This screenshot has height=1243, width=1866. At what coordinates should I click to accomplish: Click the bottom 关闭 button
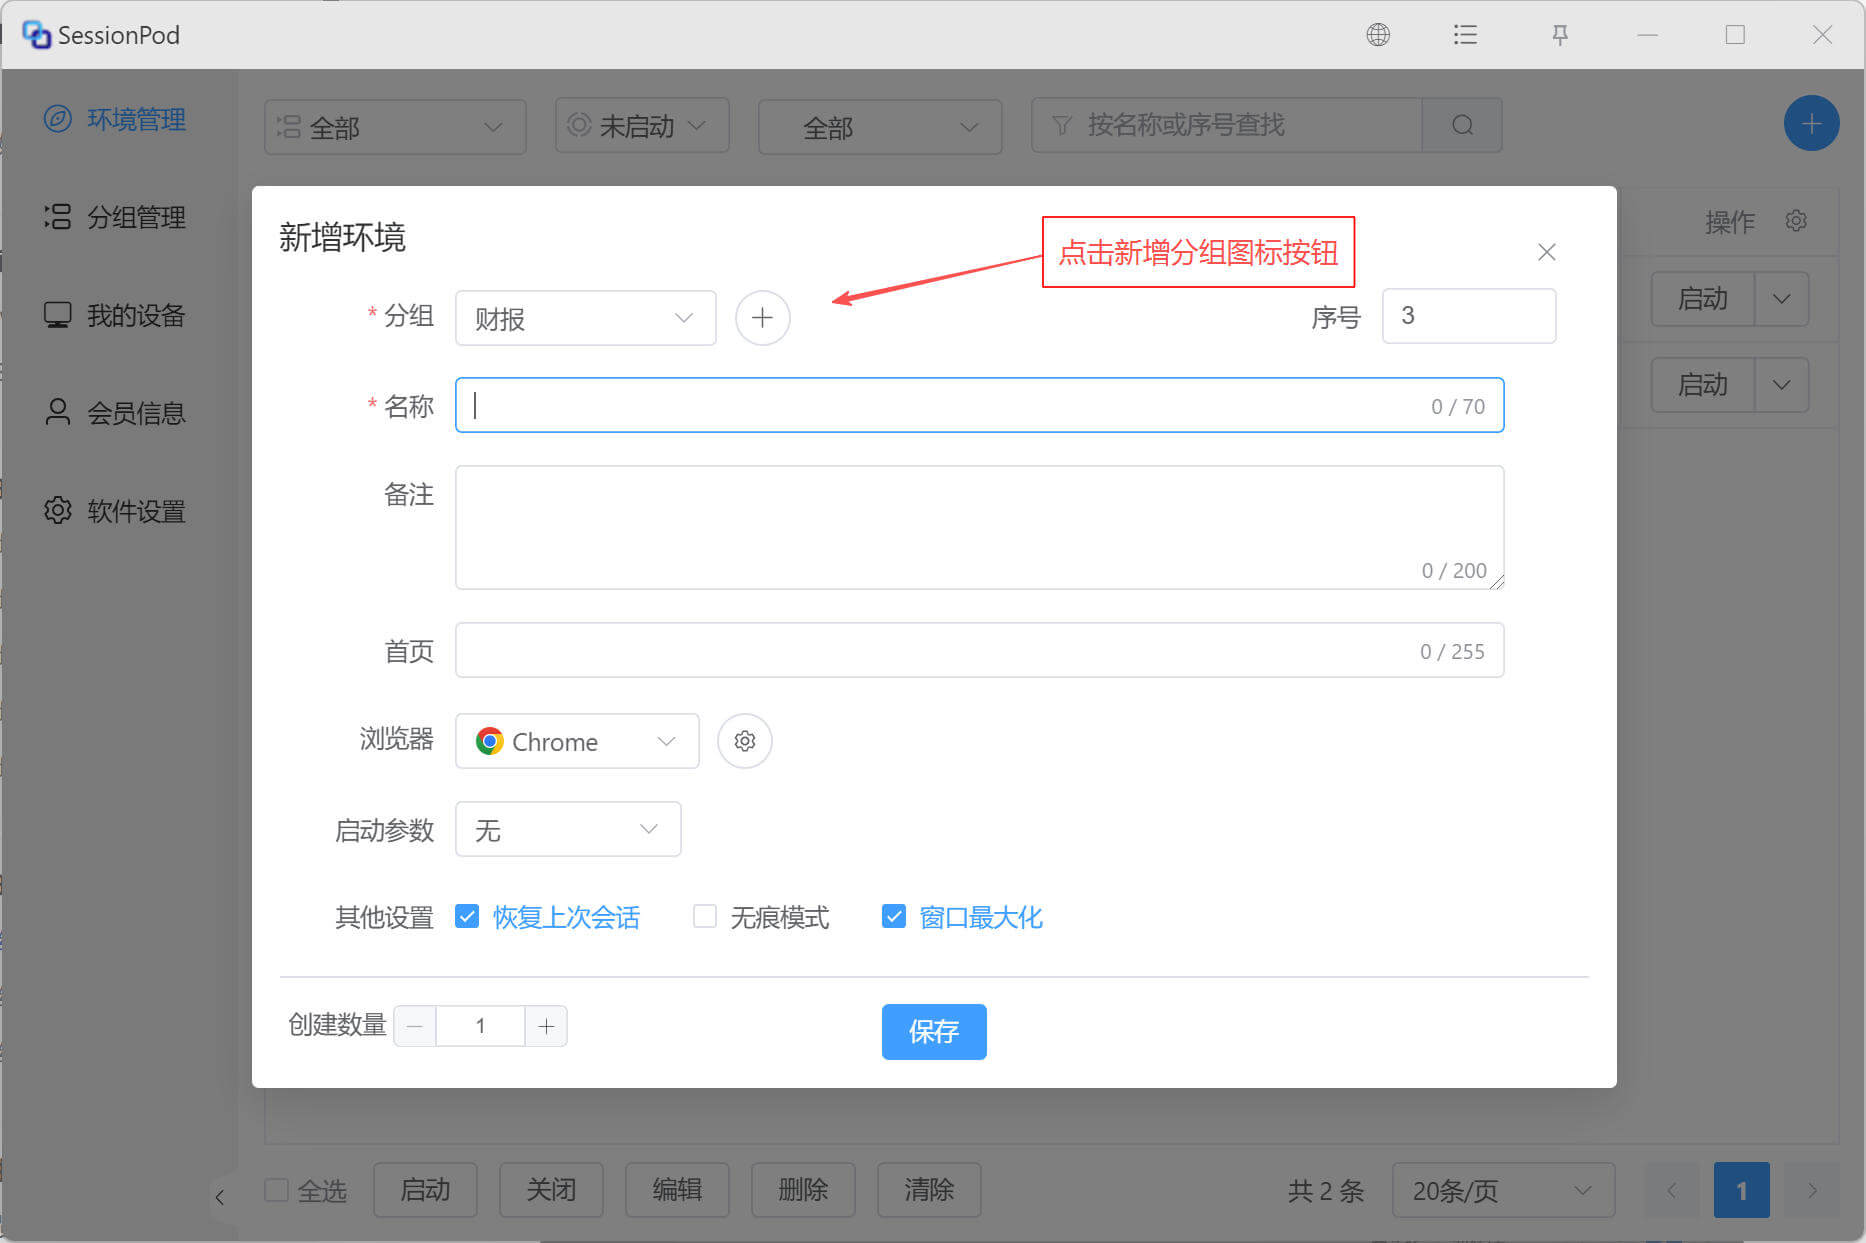click(551, 1190)
